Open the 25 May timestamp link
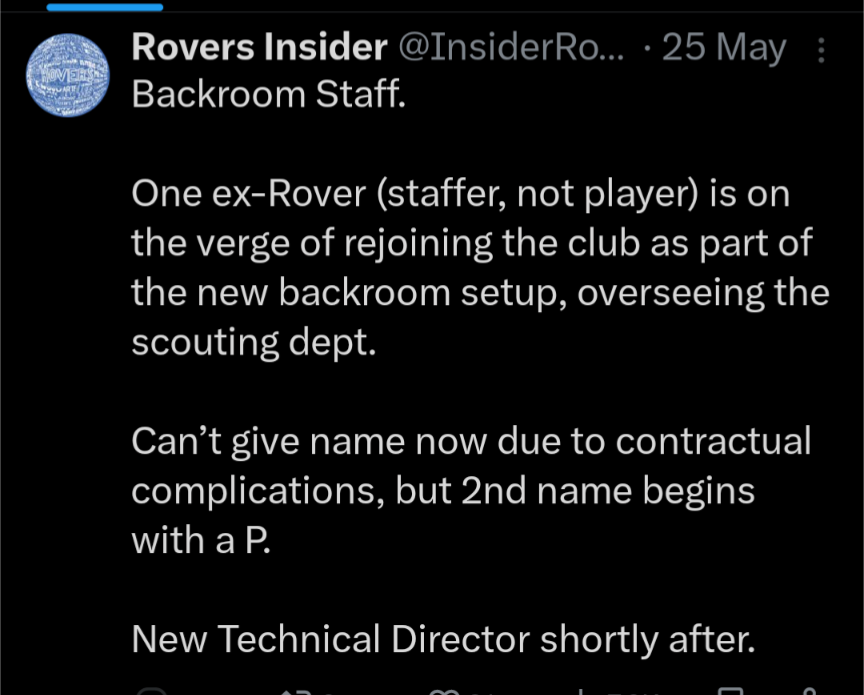Viewport: 864px width, 695px height. pos(724,48)
